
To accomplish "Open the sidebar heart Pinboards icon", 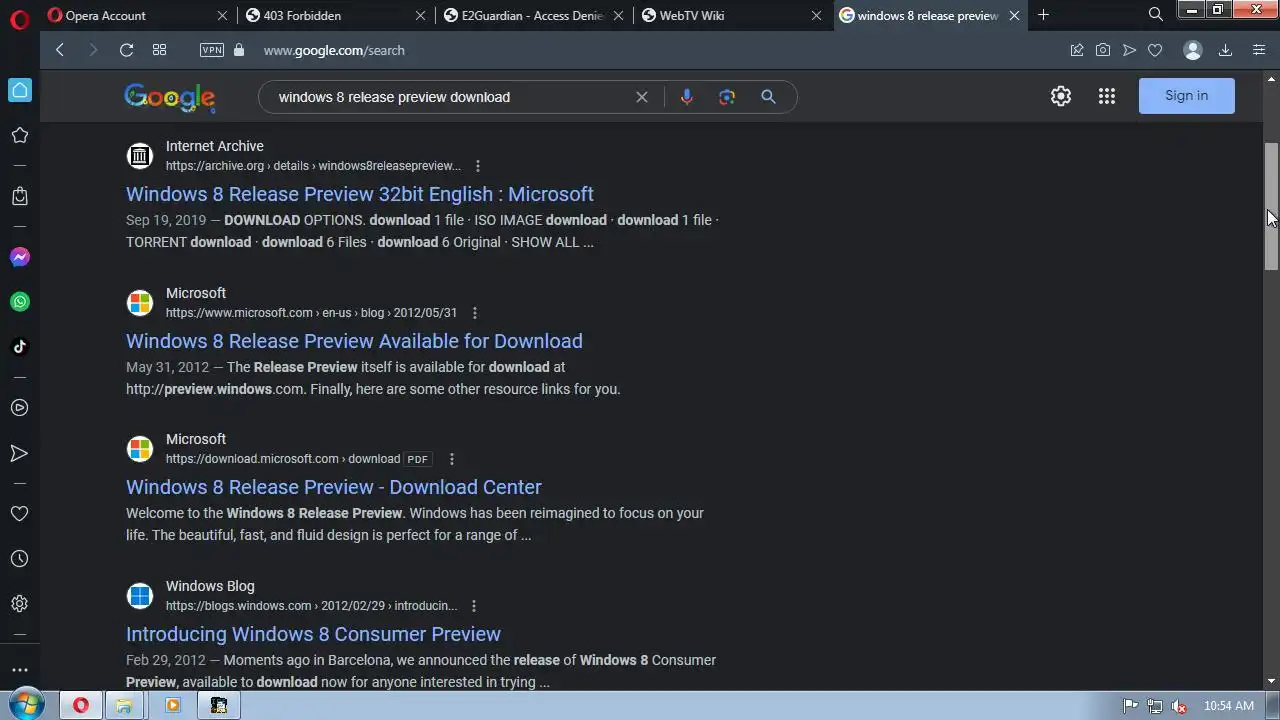I will coord(19,513).
